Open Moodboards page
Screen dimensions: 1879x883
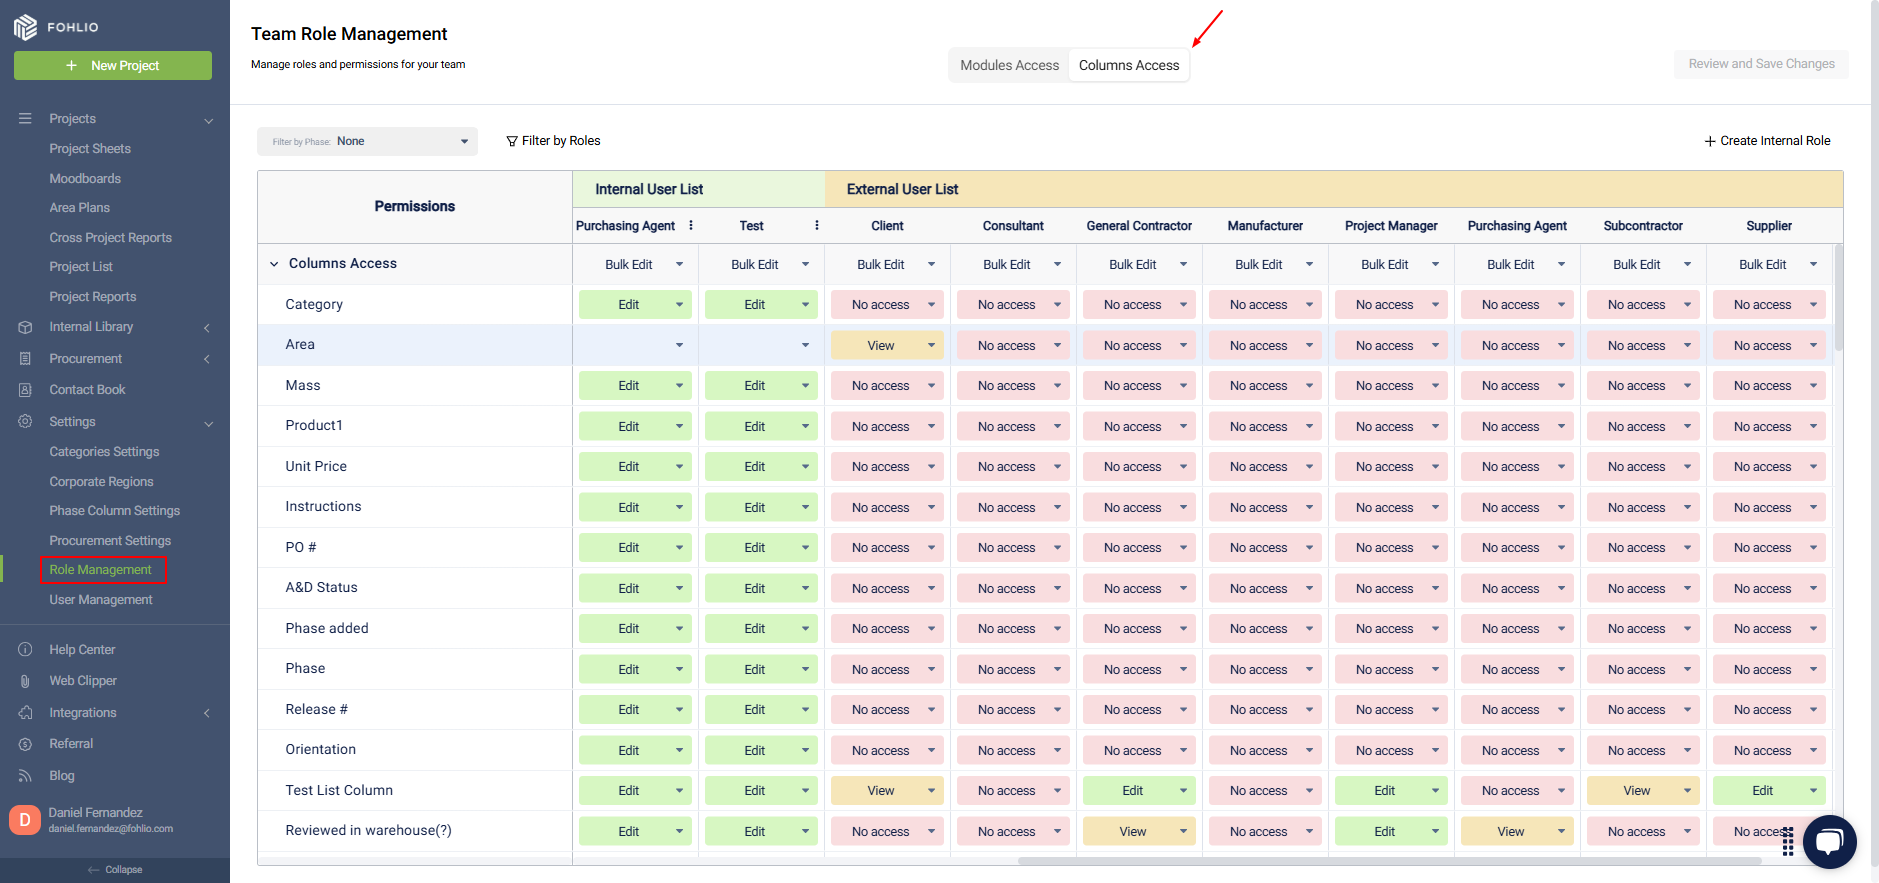pos(85,179)
